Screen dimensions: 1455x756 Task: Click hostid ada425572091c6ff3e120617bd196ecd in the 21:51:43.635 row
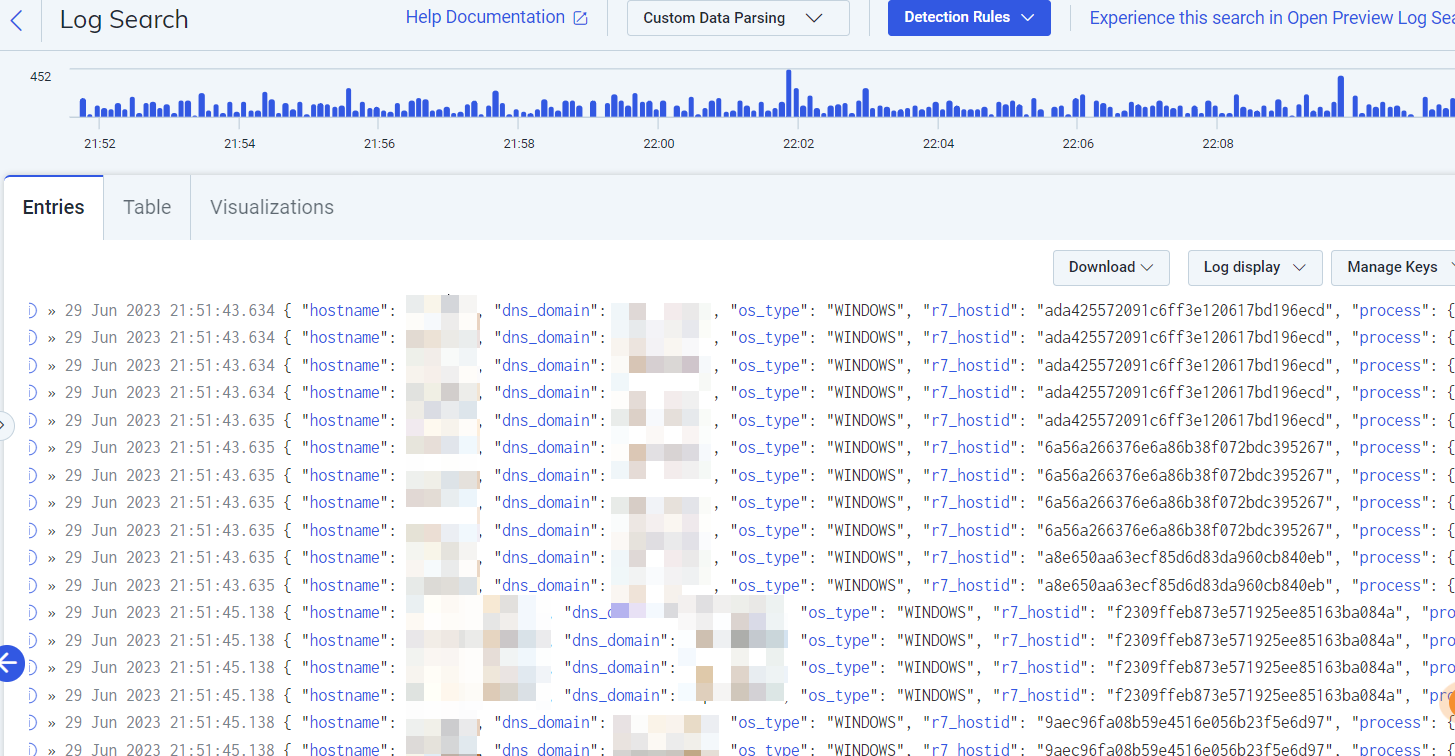[x=1184, y=420]
